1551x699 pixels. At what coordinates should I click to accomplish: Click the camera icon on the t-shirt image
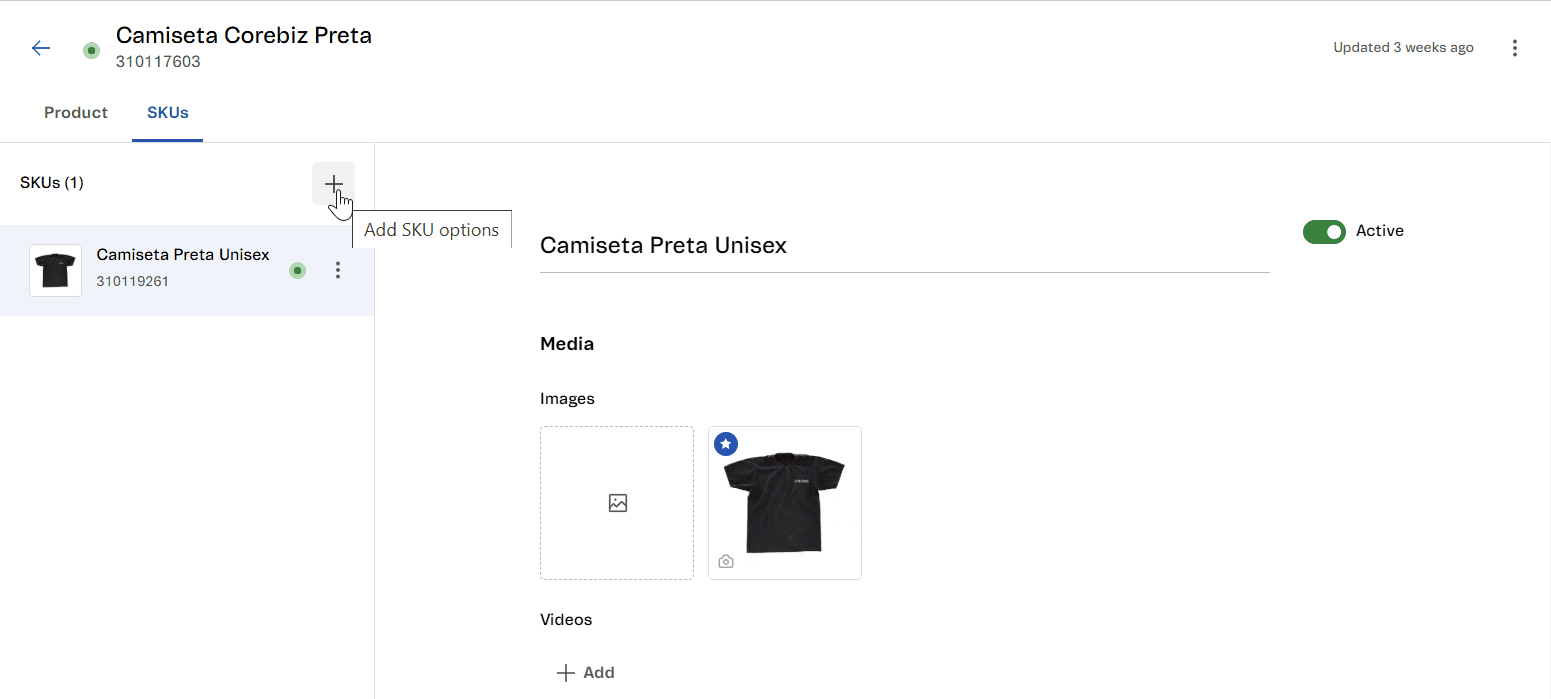click(x=726, y=562)
